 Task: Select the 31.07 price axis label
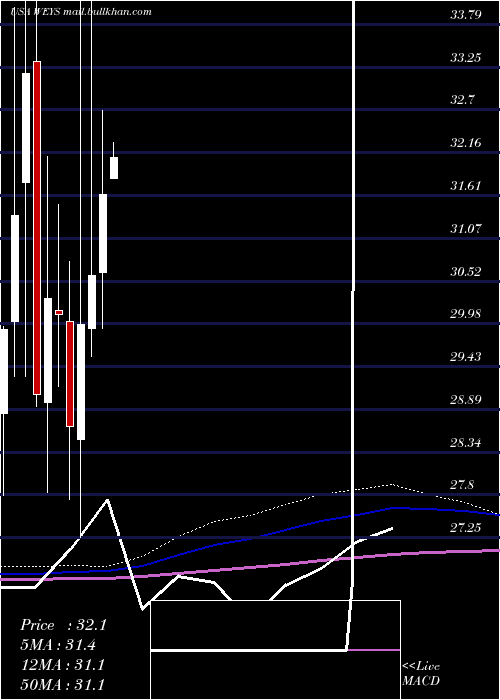[466, 229]
